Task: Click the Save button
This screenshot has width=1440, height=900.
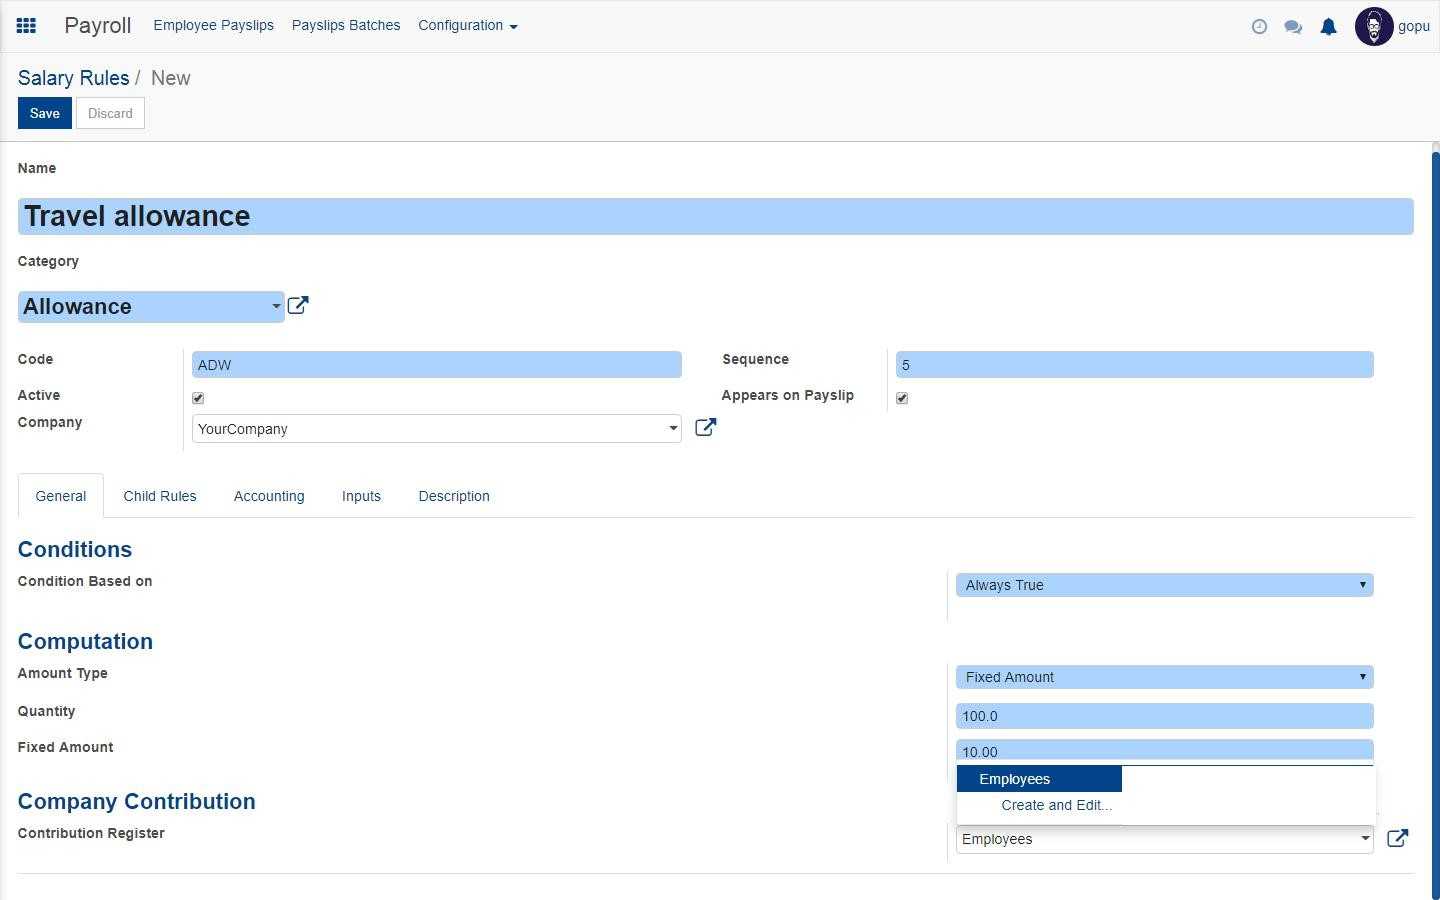Action: pyautogui.click(x=44, y=113)
